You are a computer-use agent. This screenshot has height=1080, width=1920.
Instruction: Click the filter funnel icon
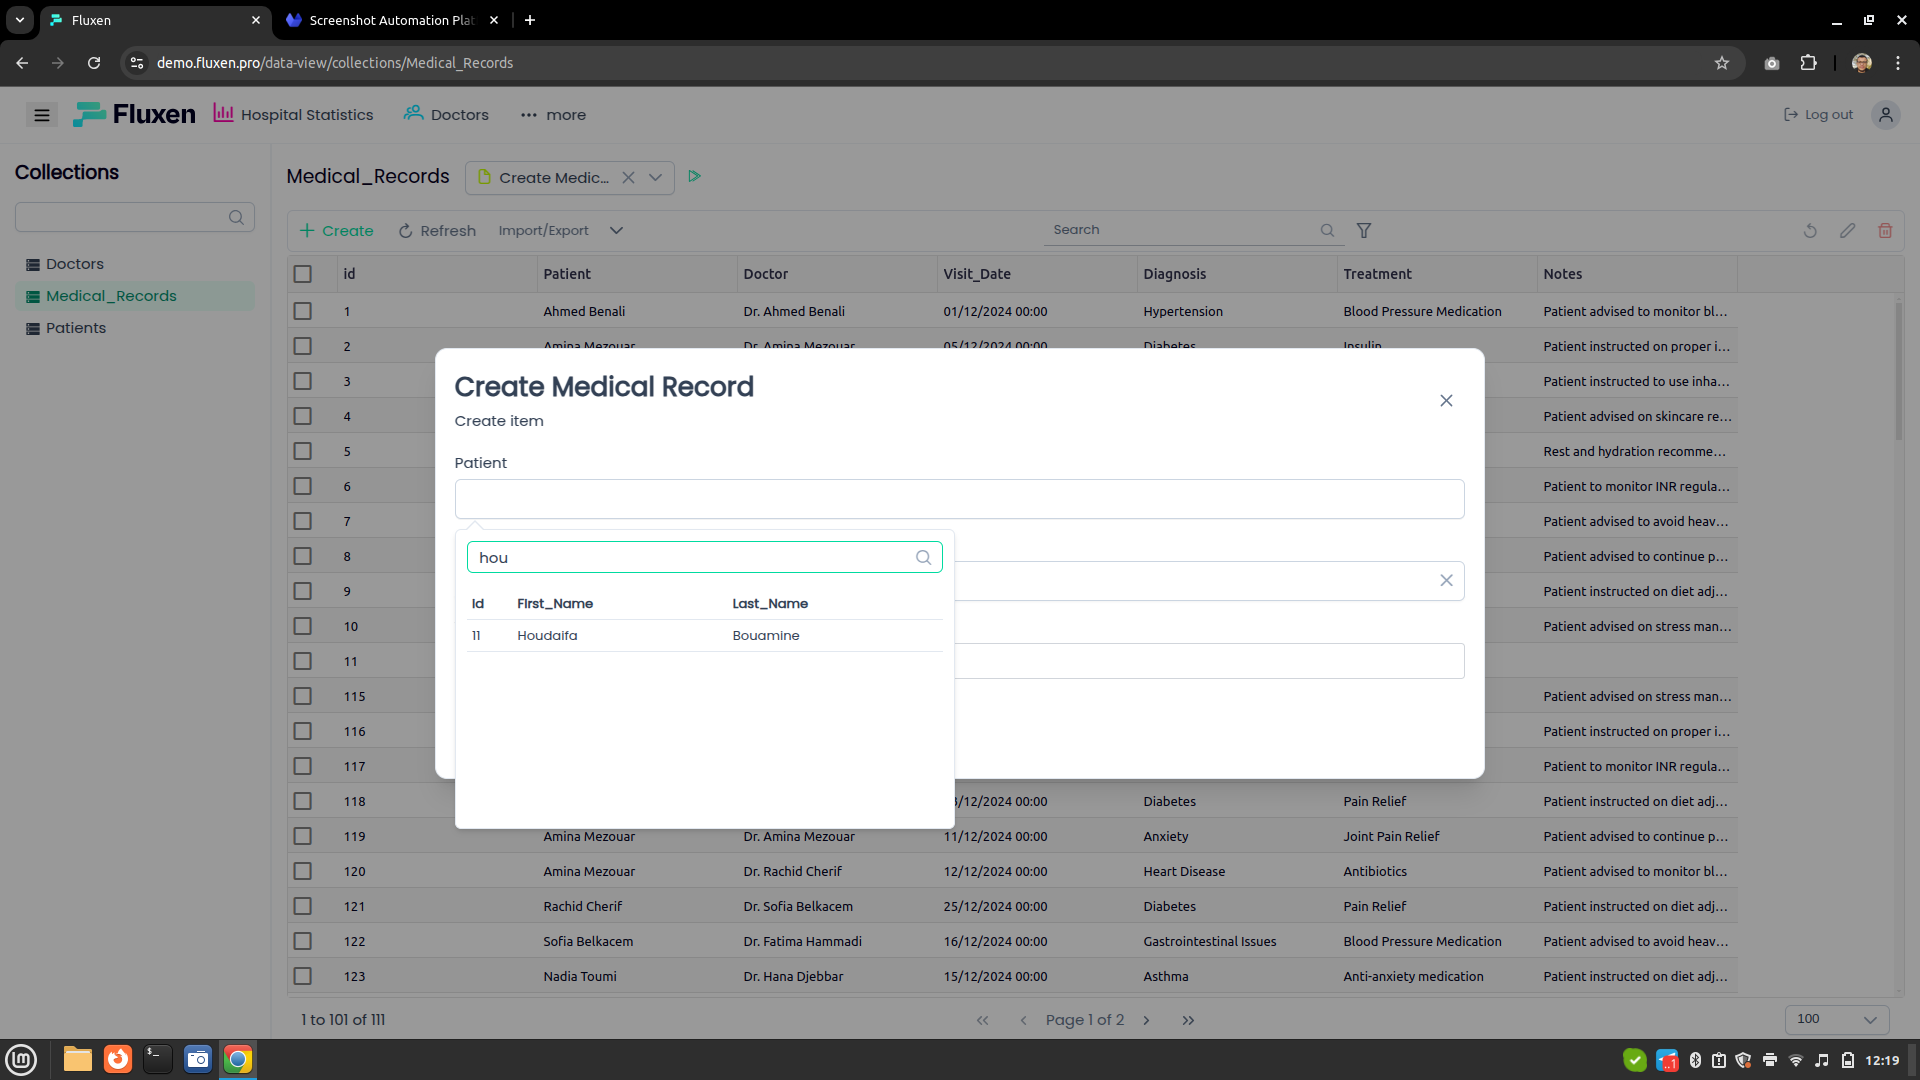pyautogui.click(x=1363, y=231)
